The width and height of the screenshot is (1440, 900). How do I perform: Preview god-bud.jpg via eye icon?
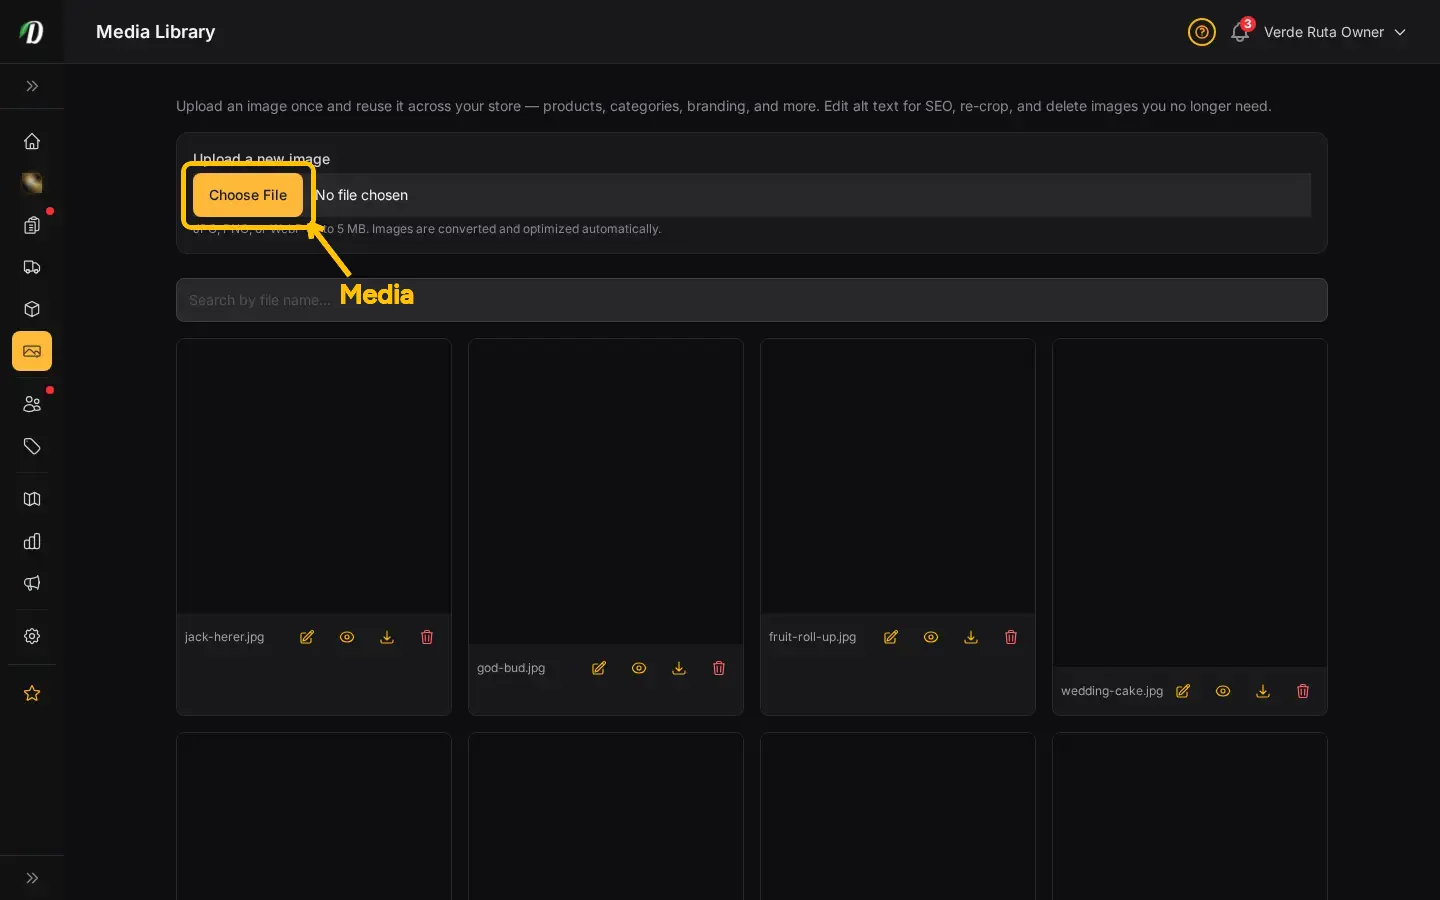[639, 668]
